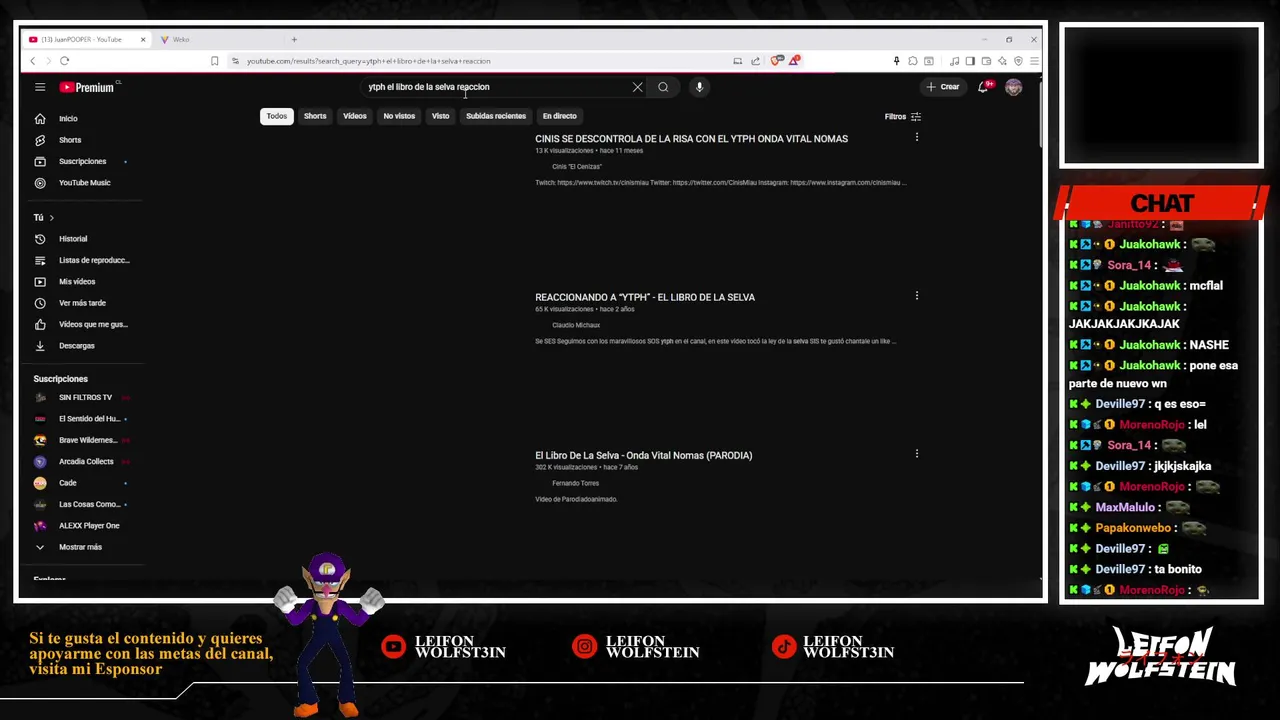Open the browser main menu icon
1280x720 pixels.
click(x=1034, y=61)
